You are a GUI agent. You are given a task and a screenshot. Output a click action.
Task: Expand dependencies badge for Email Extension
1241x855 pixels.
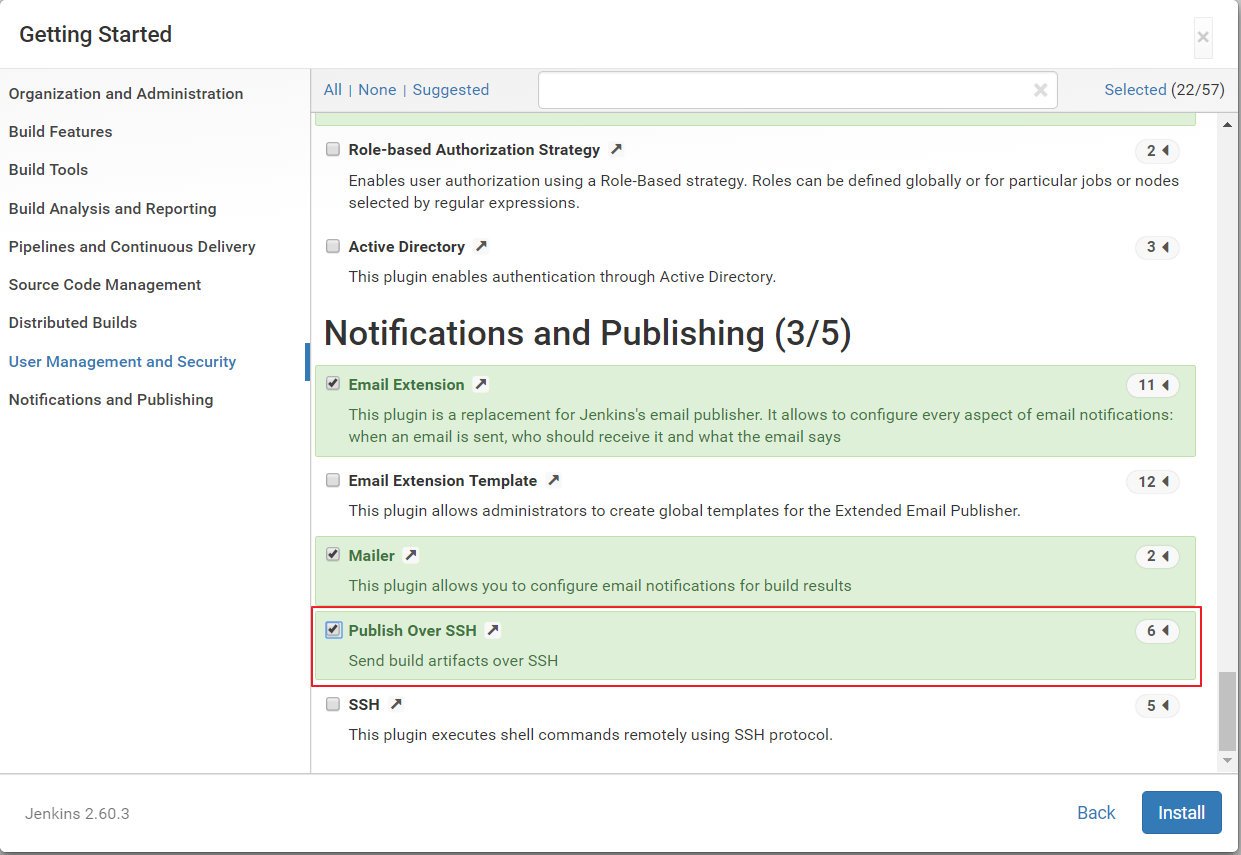point(1152,385)
